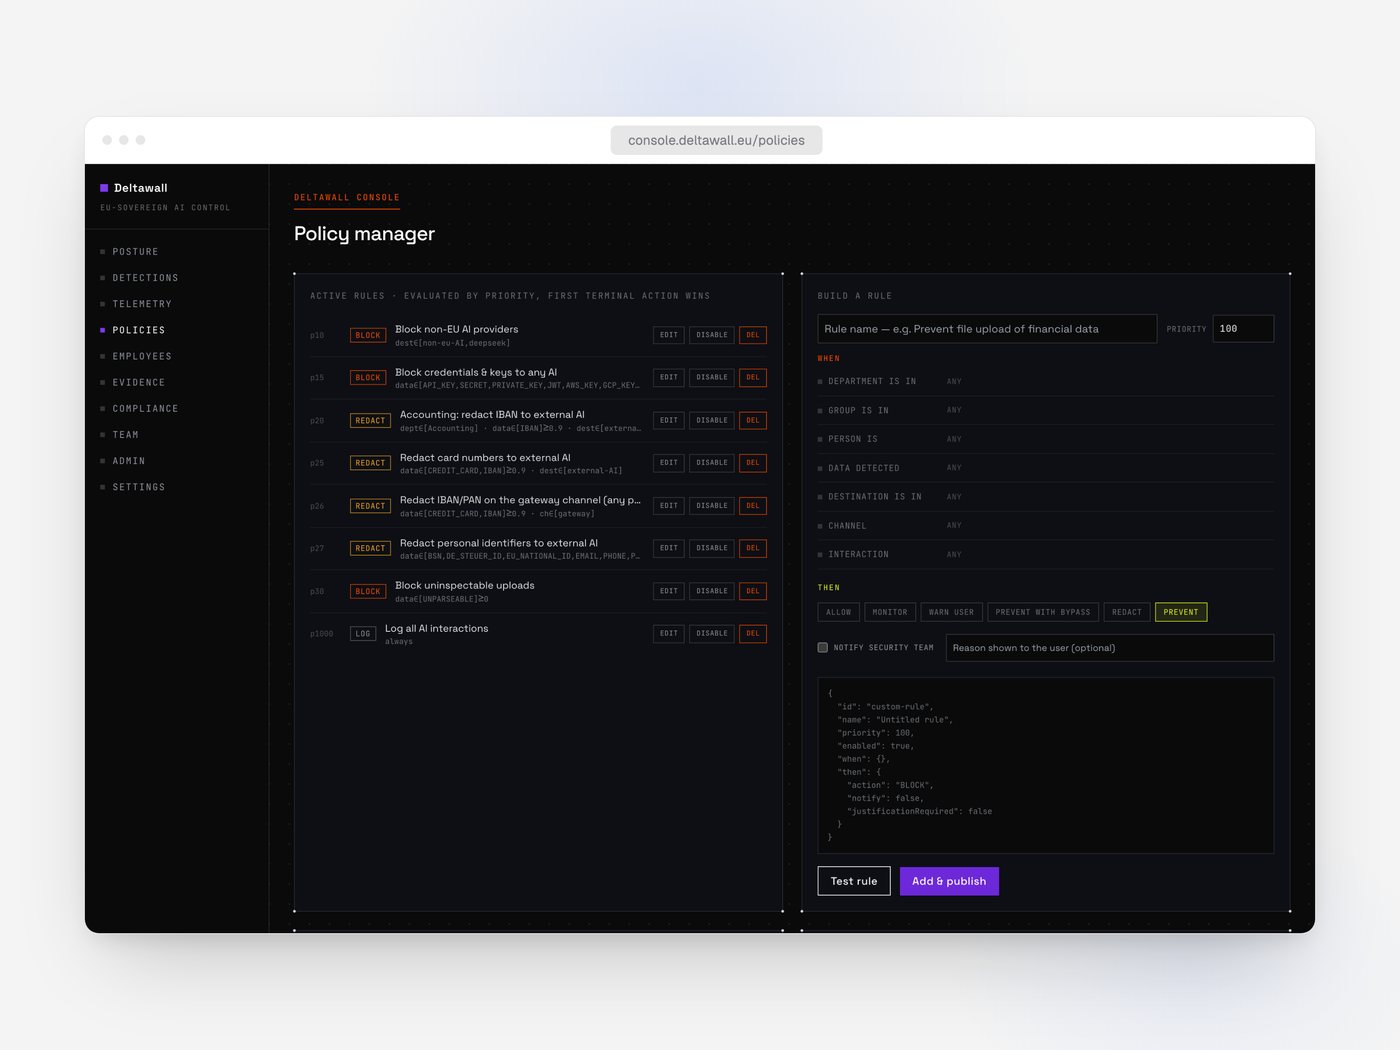The height and width of the screenshot is (1050, 1400).
Task: Edit the Block credentials & keys rule
Action: [669, 377]
